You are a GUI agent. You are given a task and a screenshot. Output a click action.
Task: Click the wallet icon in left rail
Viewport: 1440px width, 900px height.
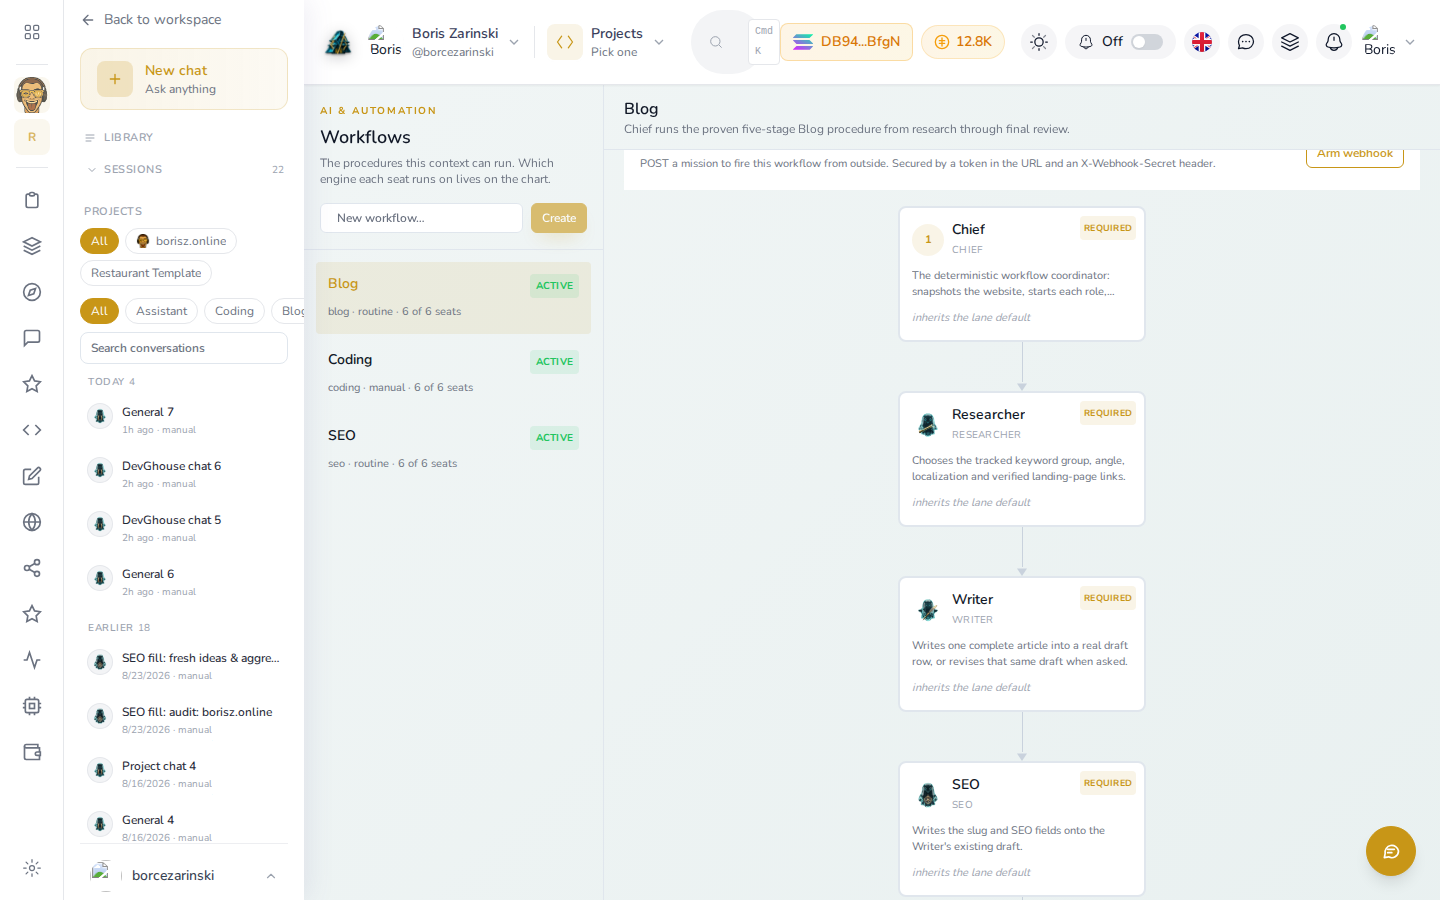(32, 752)
